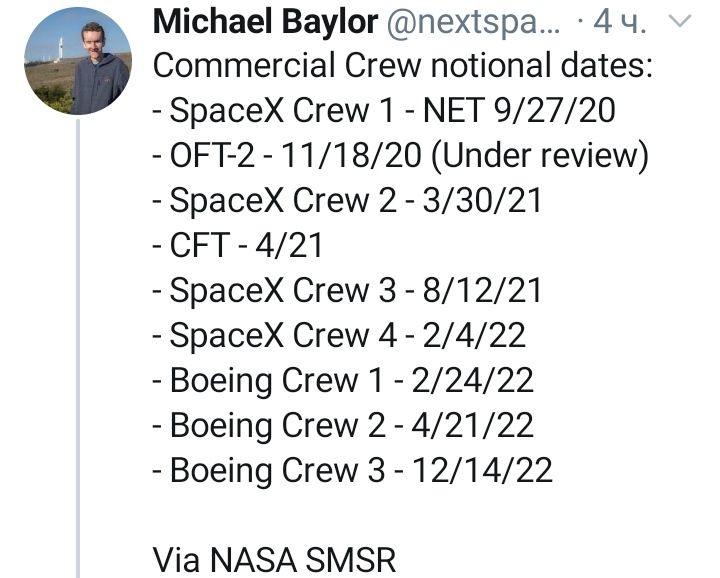Click the vertical thread connector line
Viewport: 720px width, 578px height.
coord(78,348)
